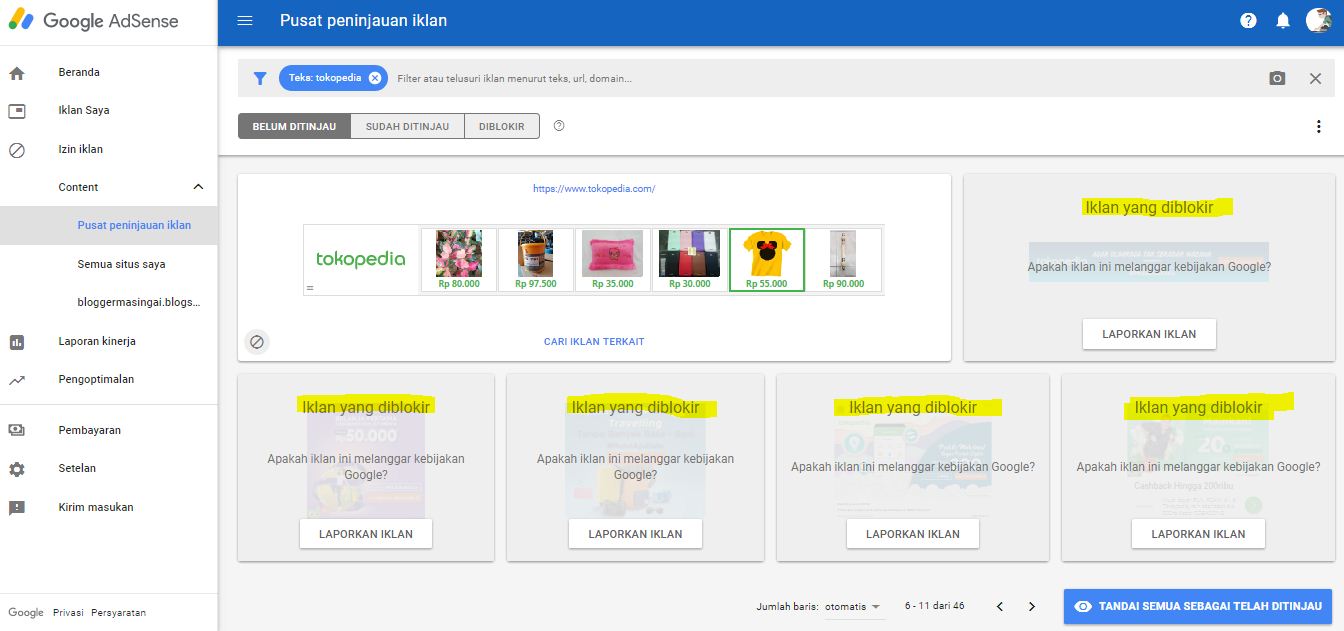Image resolution: width=1344 pixels, height=631 pixels.
Task: Click the help question mark in the top bar
Action: coord(1247,20)
